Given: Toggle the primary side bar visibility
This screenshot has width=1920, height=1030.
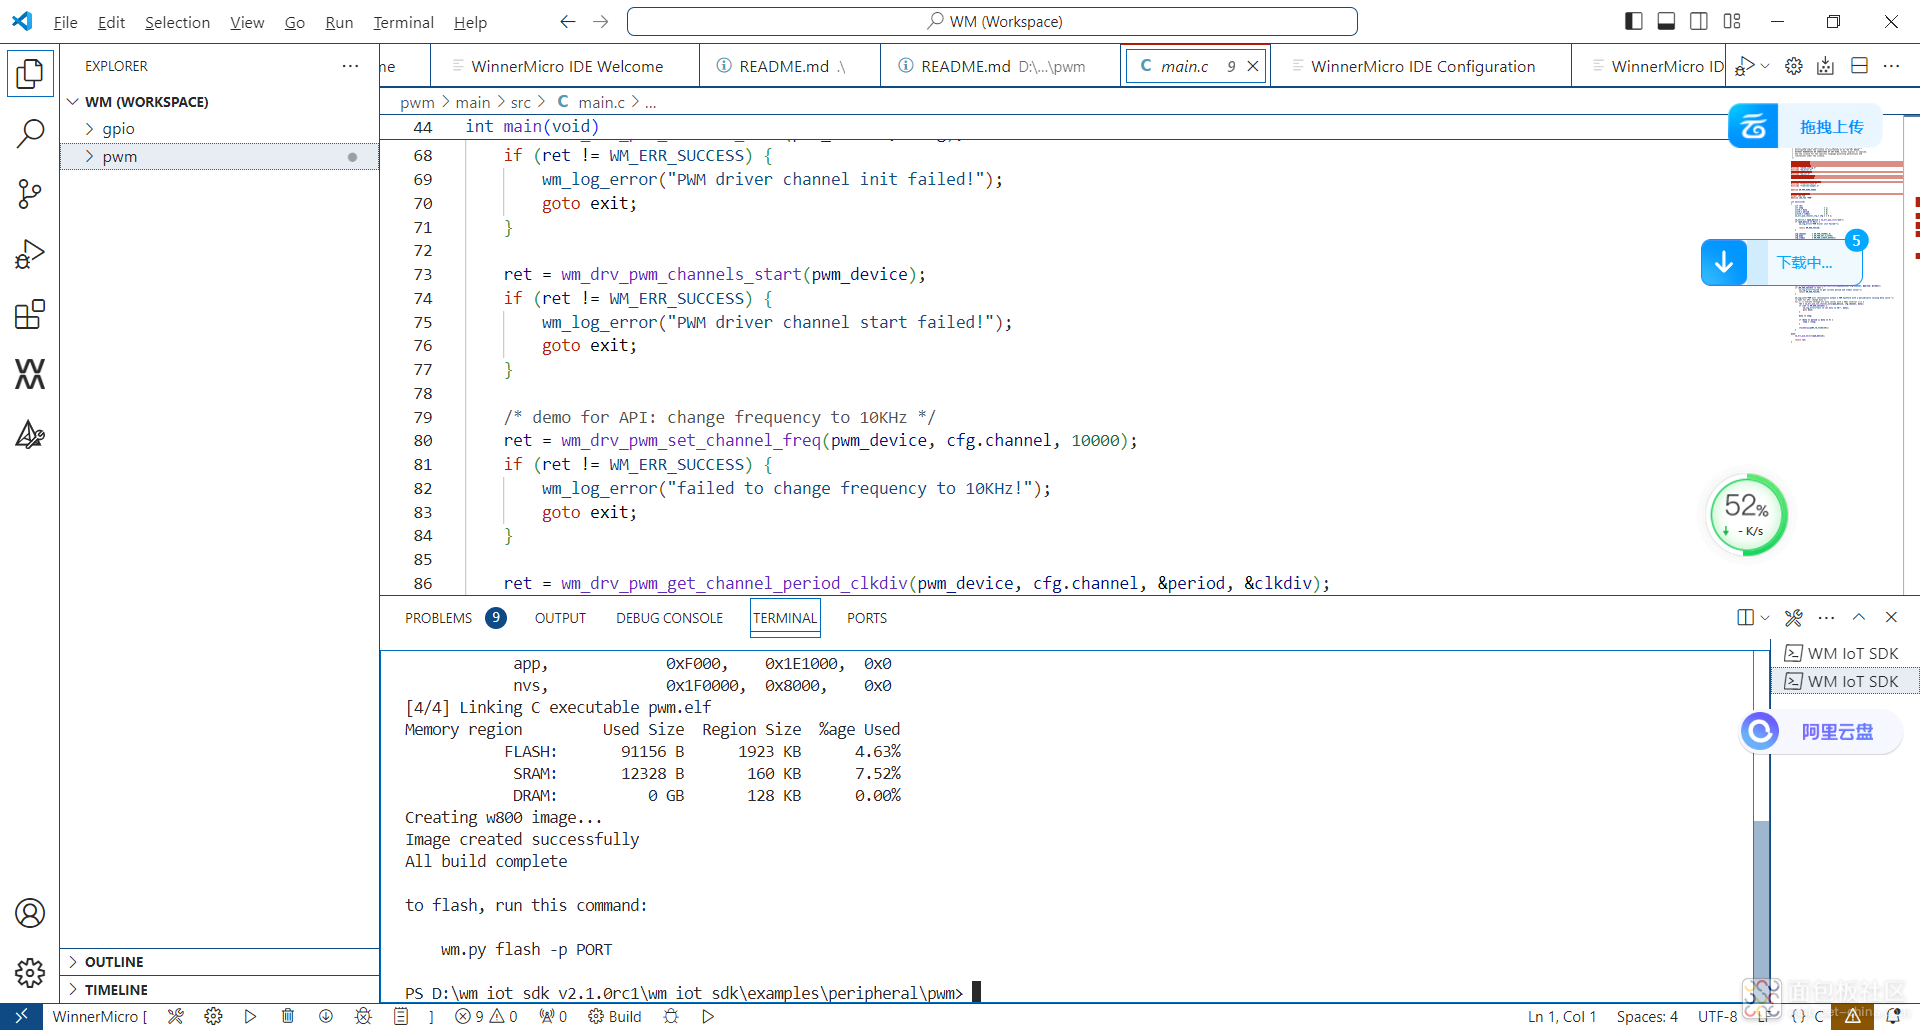Looking at the screenshot, I should (1634, 21).
